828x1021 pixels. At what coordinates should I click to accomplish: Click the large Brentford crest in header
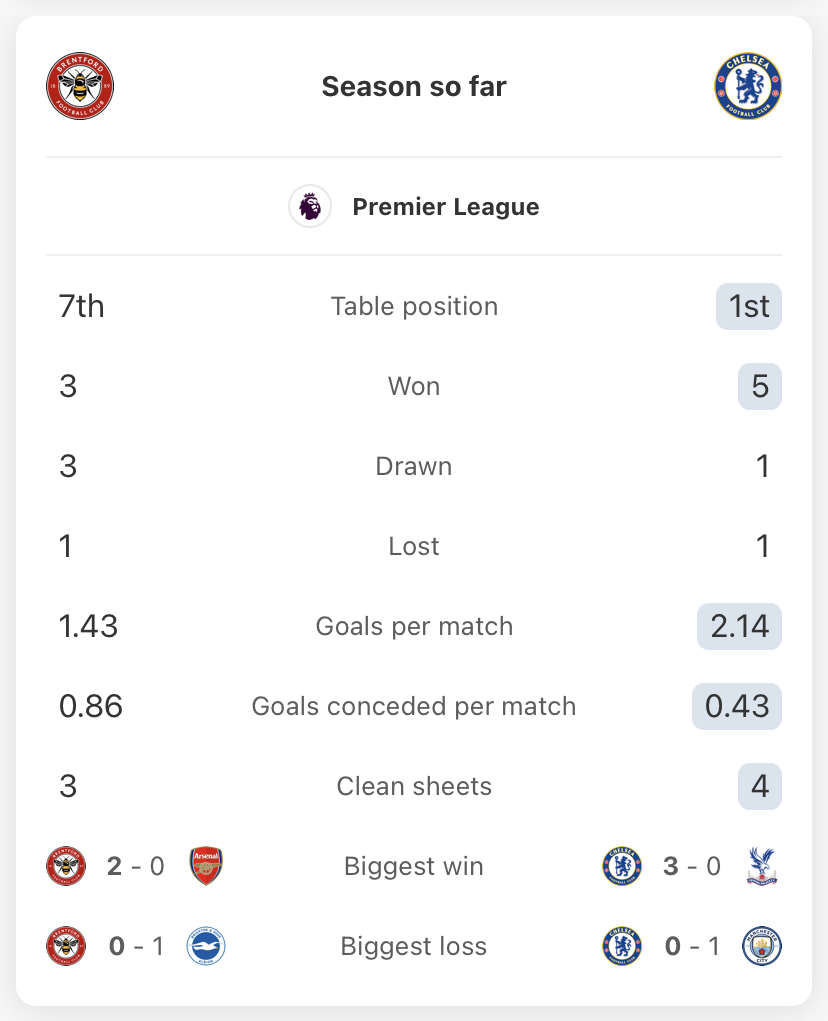80,86
